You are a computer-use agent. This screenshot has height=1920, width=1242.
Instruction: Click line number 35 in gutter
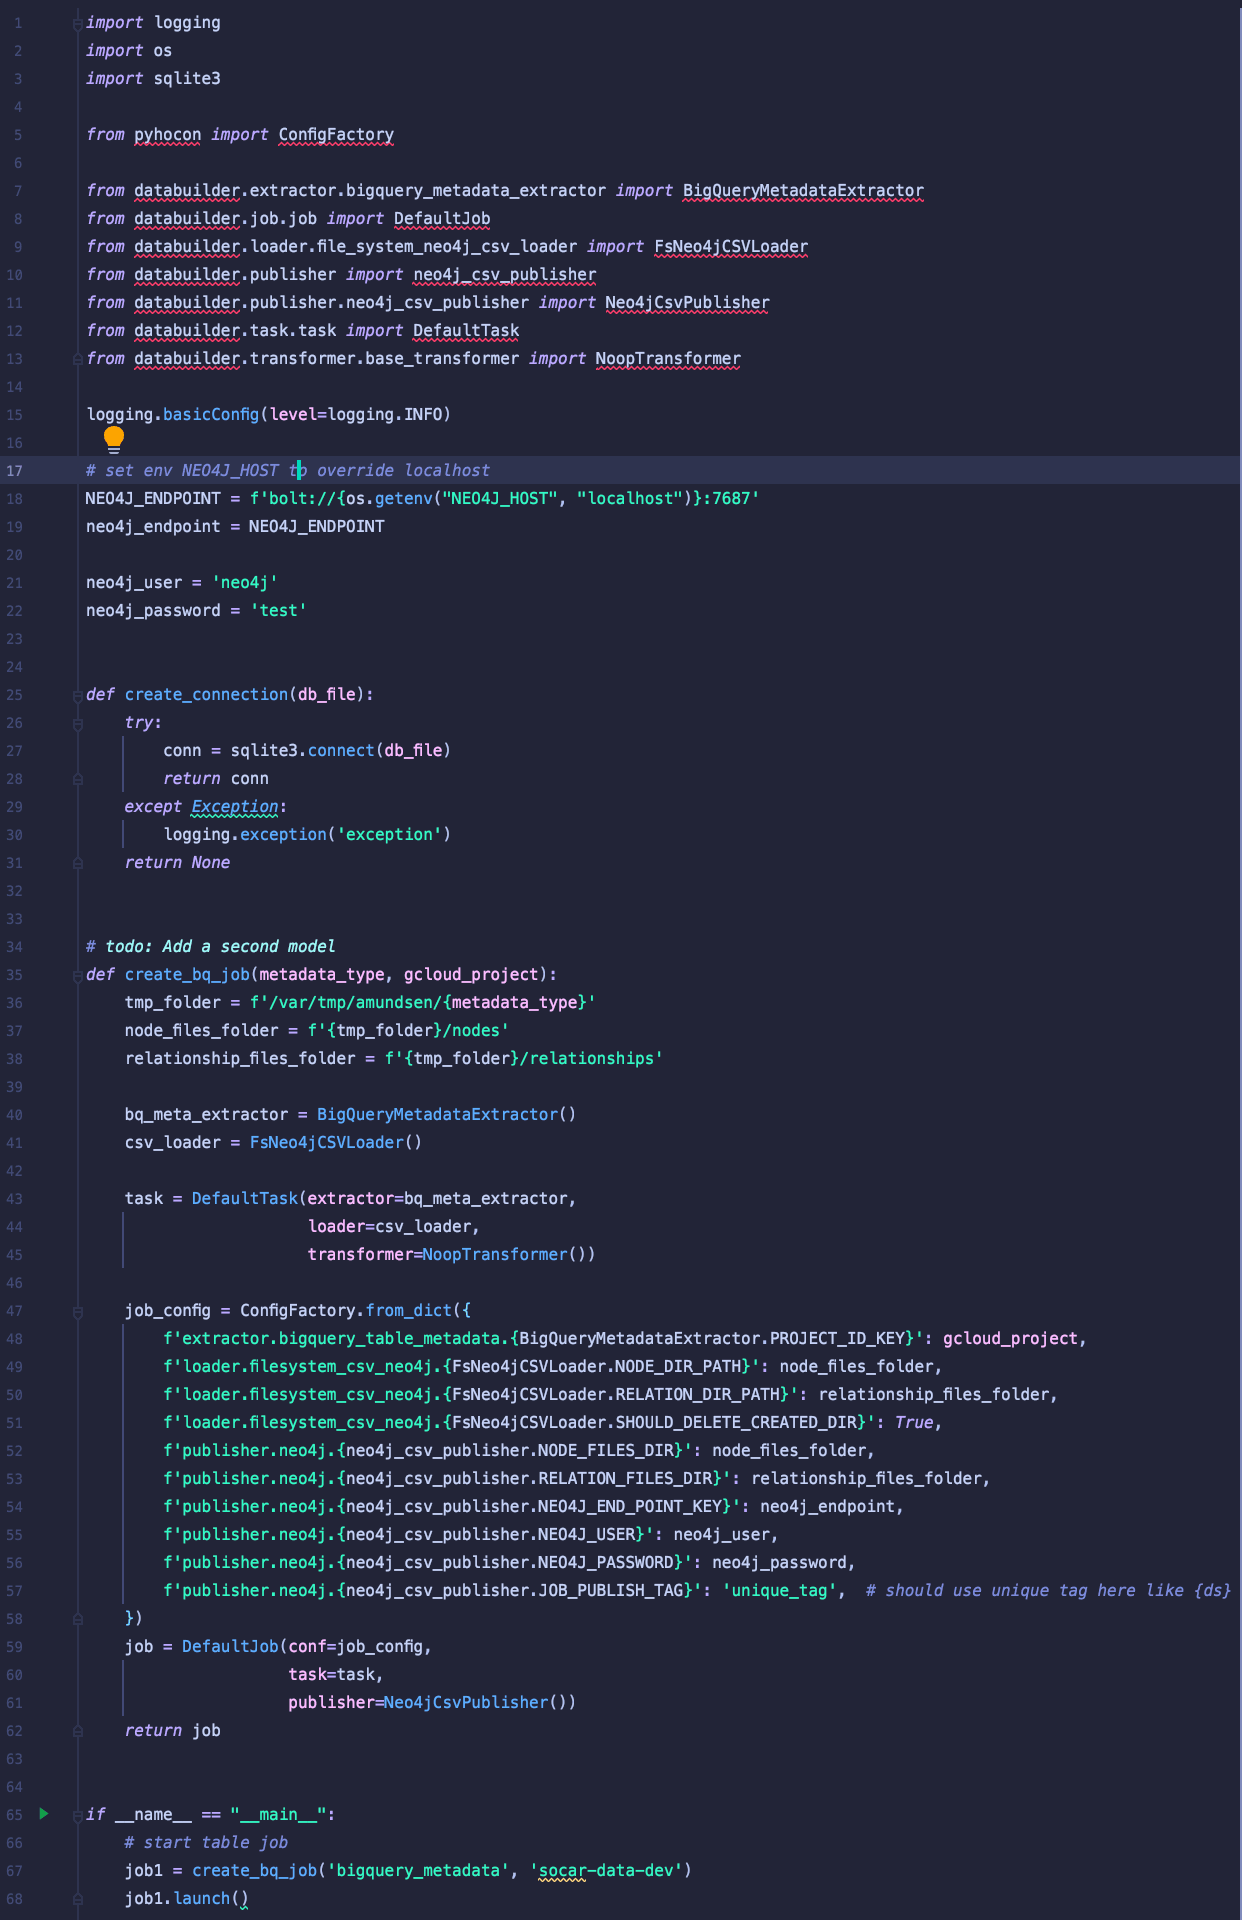pyautogui.click(x=14, y=974)
